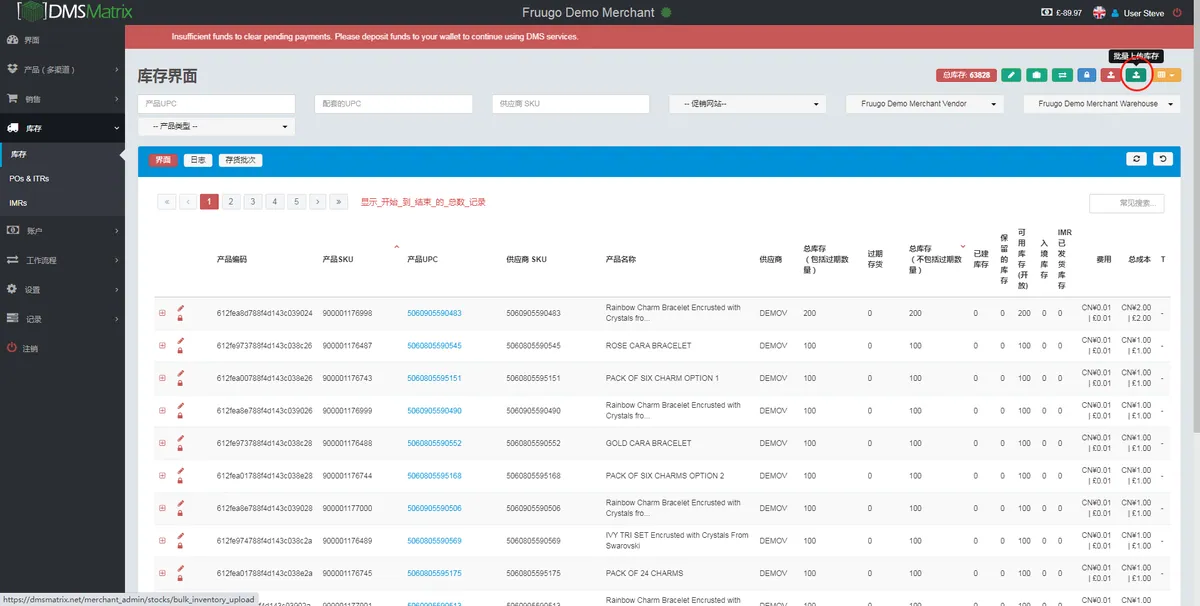Click the undo reset icon in the blue header bar
The height and width of the screenshot is (606, 1200).
(1162, 158)
